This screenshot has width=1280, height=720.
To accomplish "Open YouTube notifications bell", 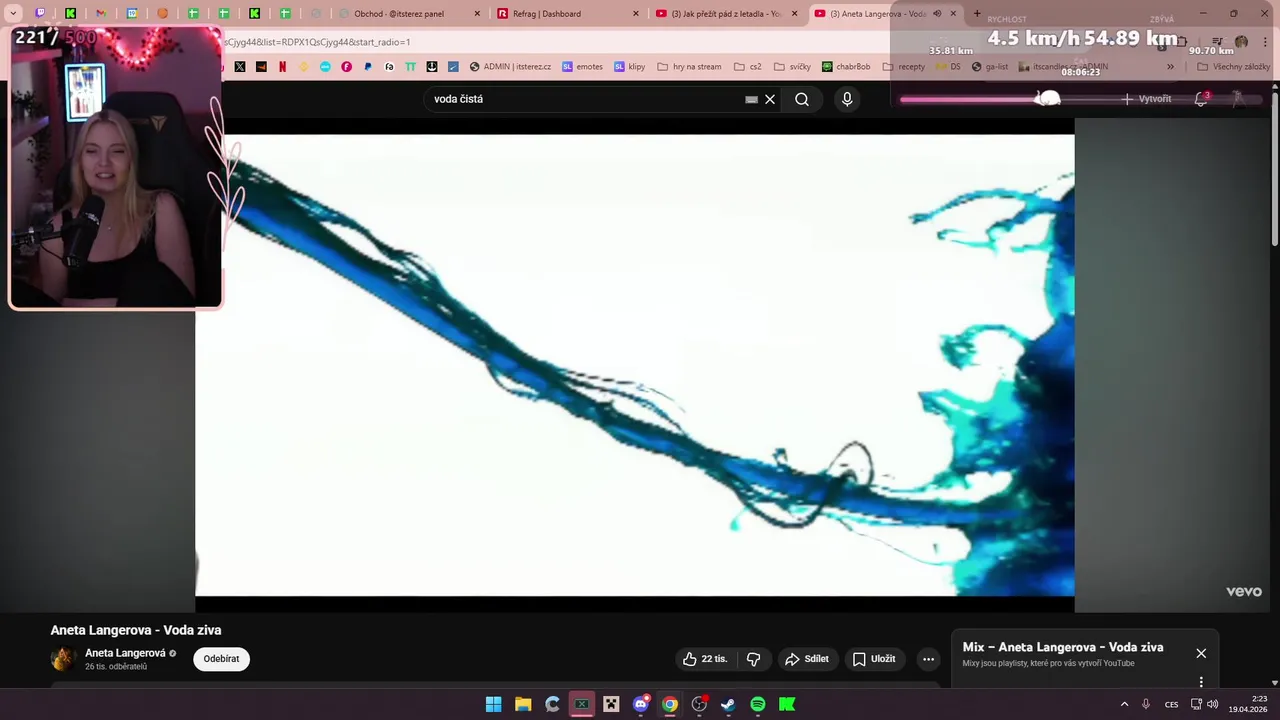I will [x=1201, y=99].
